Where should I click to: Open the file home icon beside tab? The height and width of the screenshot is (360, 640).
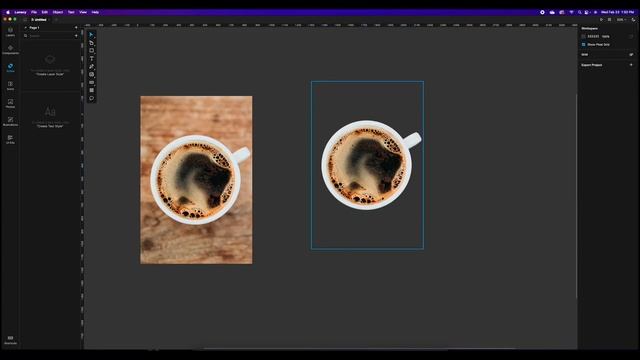click(x=25, y=20)
